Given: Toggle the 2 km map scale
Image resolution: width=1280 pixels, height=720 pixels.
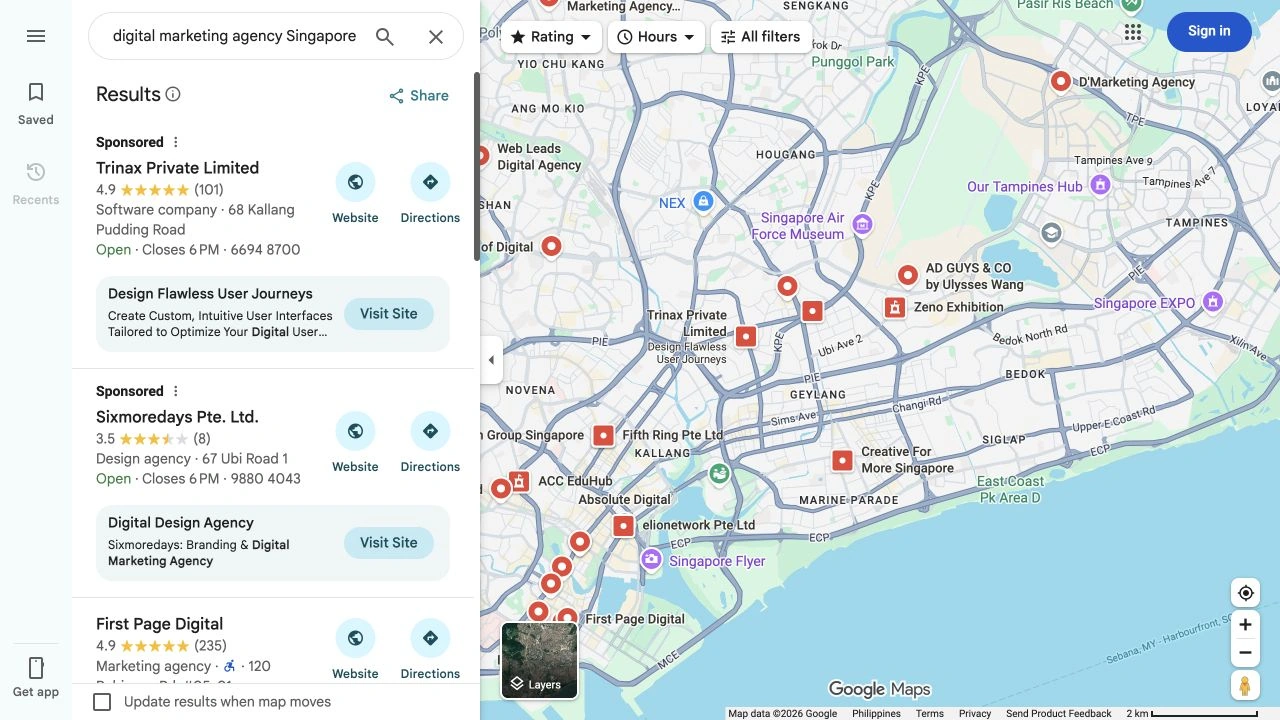Looking at the screenshot, I should pyautogui.click(x=1191, y=713).
